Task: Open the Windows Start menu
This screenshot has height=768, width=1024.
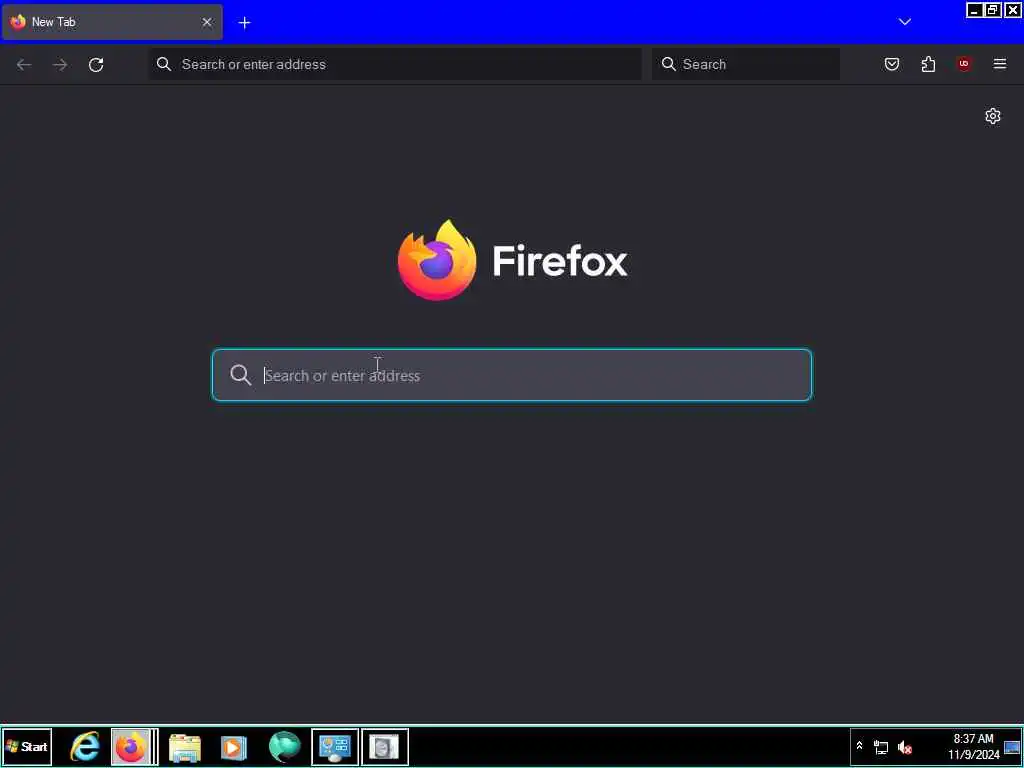Action: (27, 746)
